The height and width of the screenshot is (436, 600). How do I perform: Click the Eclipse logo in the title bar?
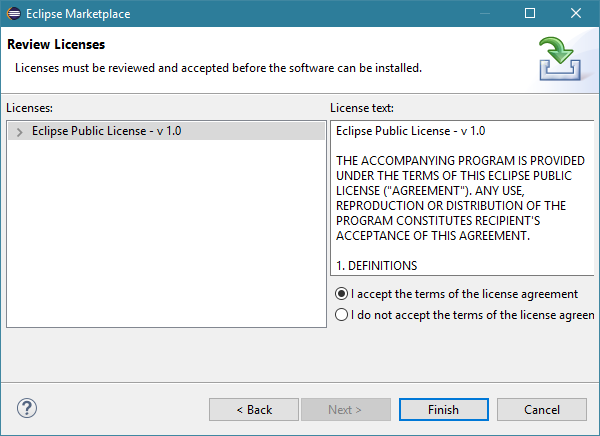(x=14, y=13)
